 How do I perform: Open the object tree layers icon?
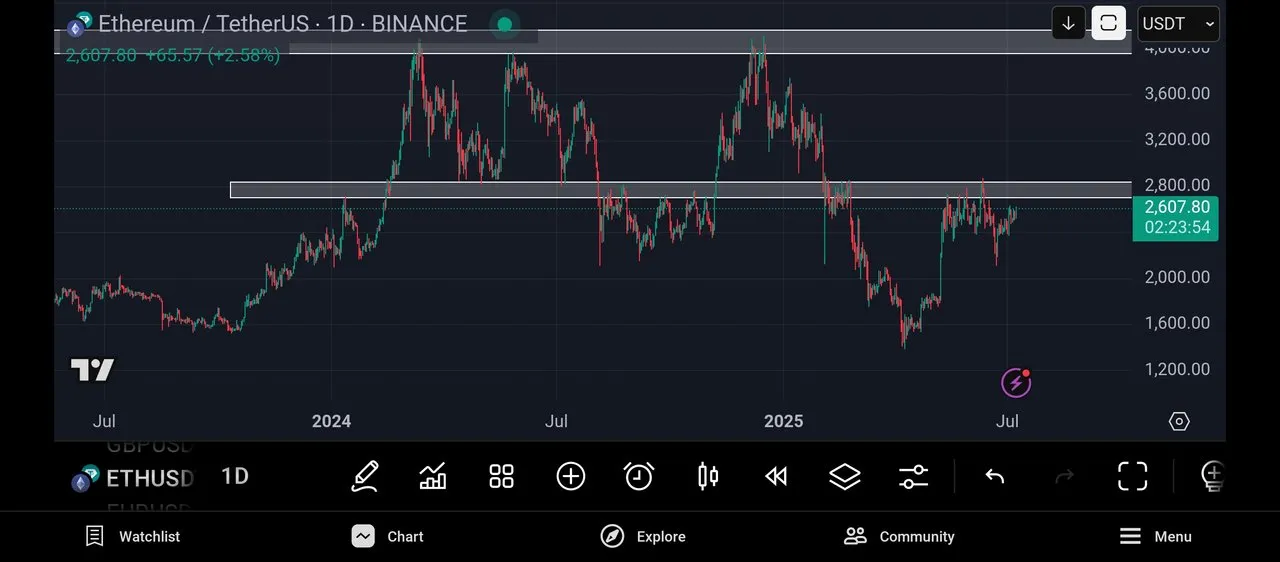845,476
